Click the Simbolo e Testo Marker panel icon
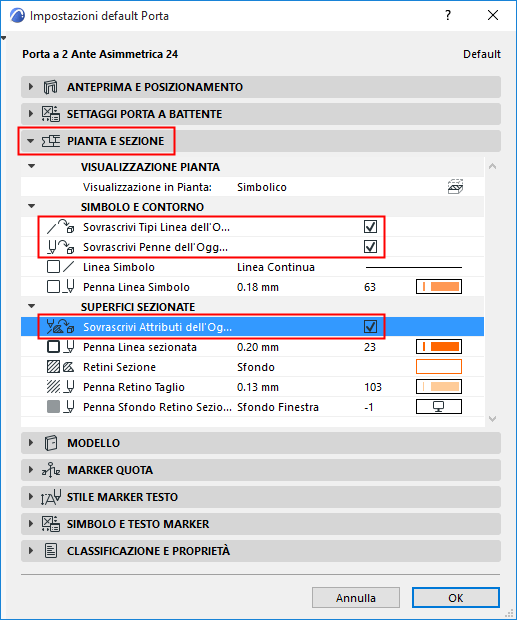The width and height of the screenshot is (517, 620). 51,524
